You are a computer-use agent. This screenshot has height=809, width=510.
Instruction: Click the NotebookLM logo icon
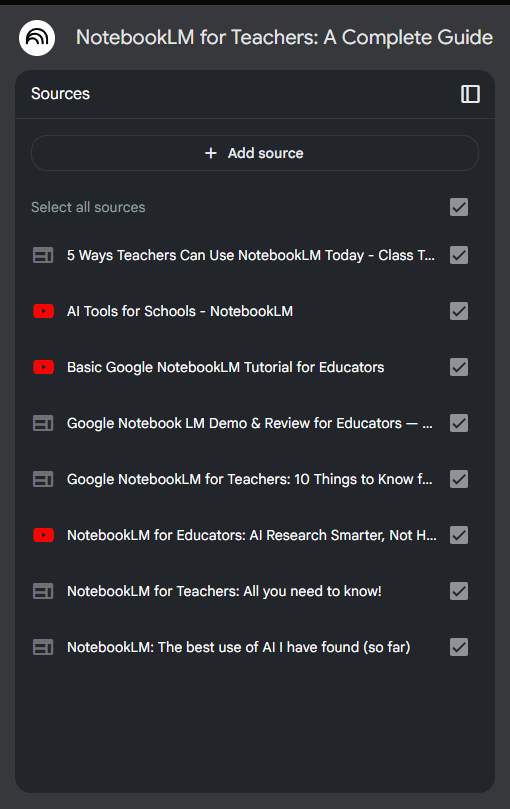point(37,38)
